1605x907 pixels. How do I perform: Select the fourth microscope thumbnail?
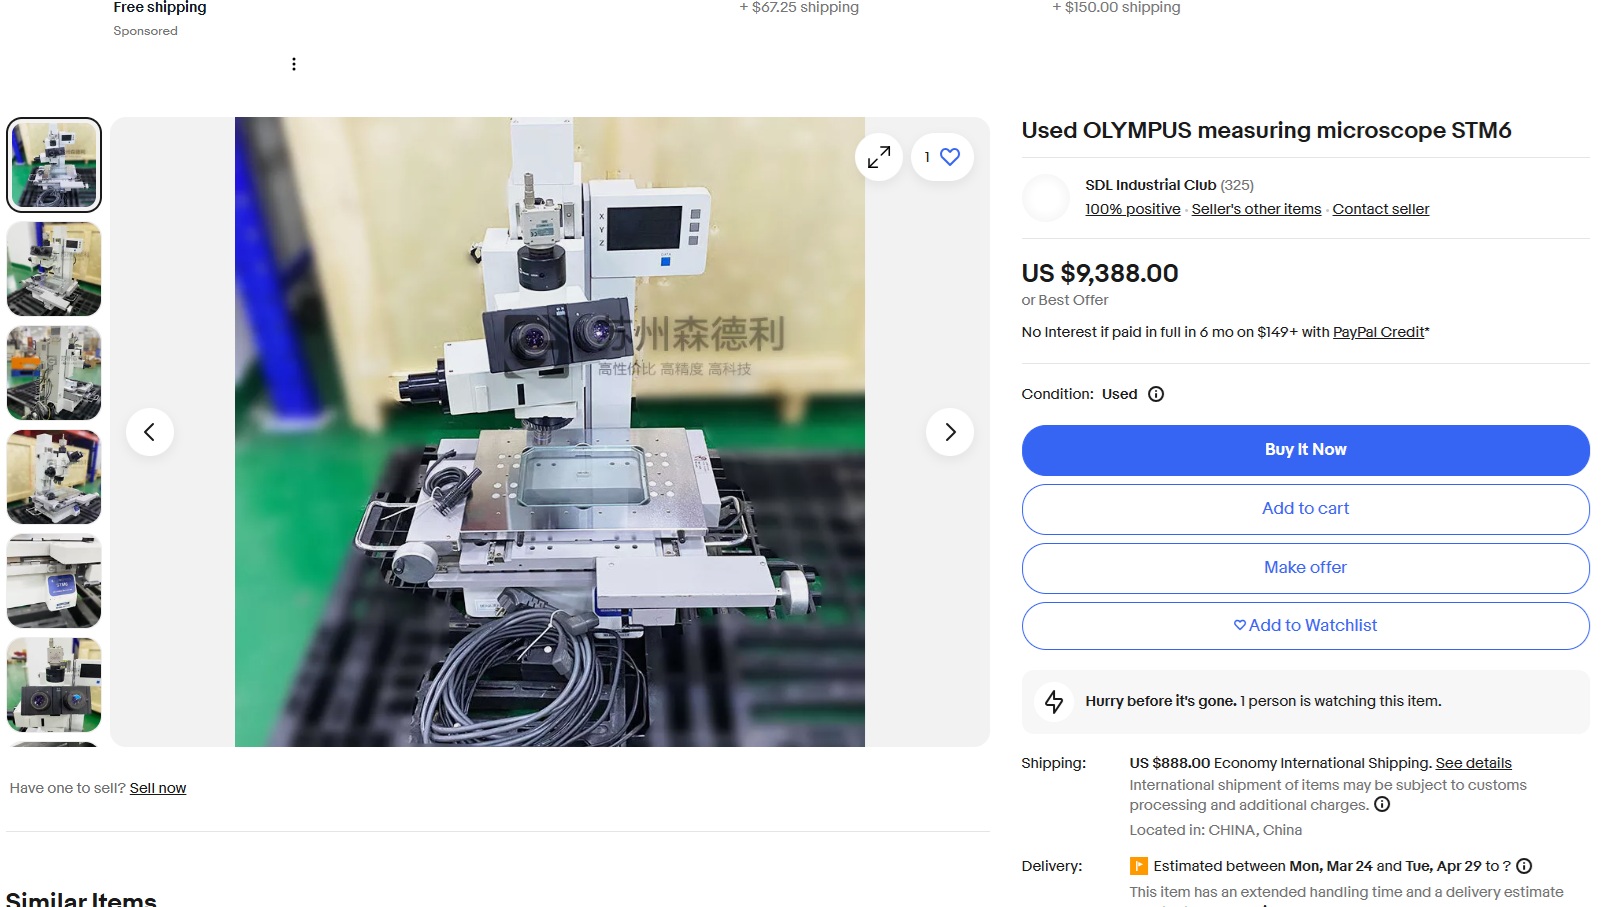tap(54, 477)
